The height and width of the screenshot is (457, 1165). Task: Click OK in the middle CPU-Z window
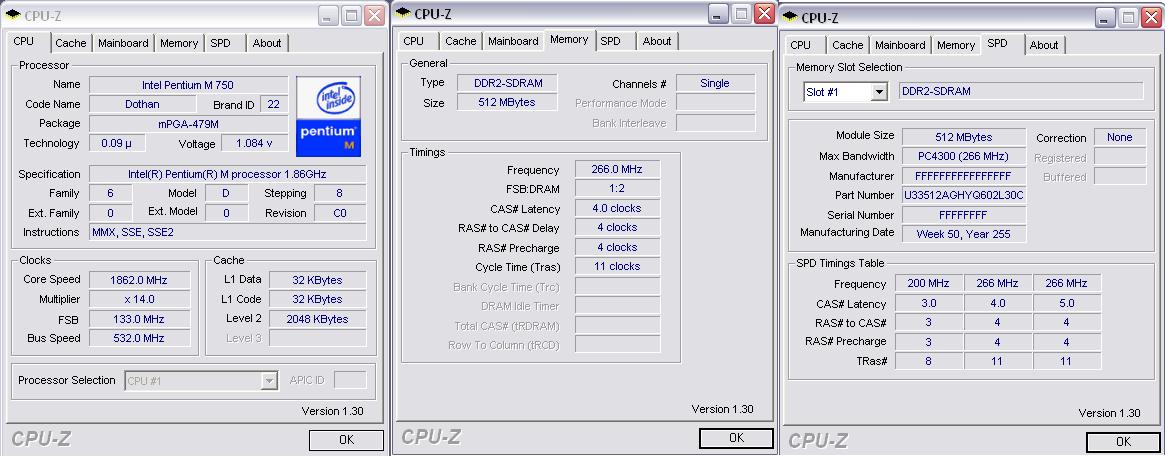[x=736, y=438]
